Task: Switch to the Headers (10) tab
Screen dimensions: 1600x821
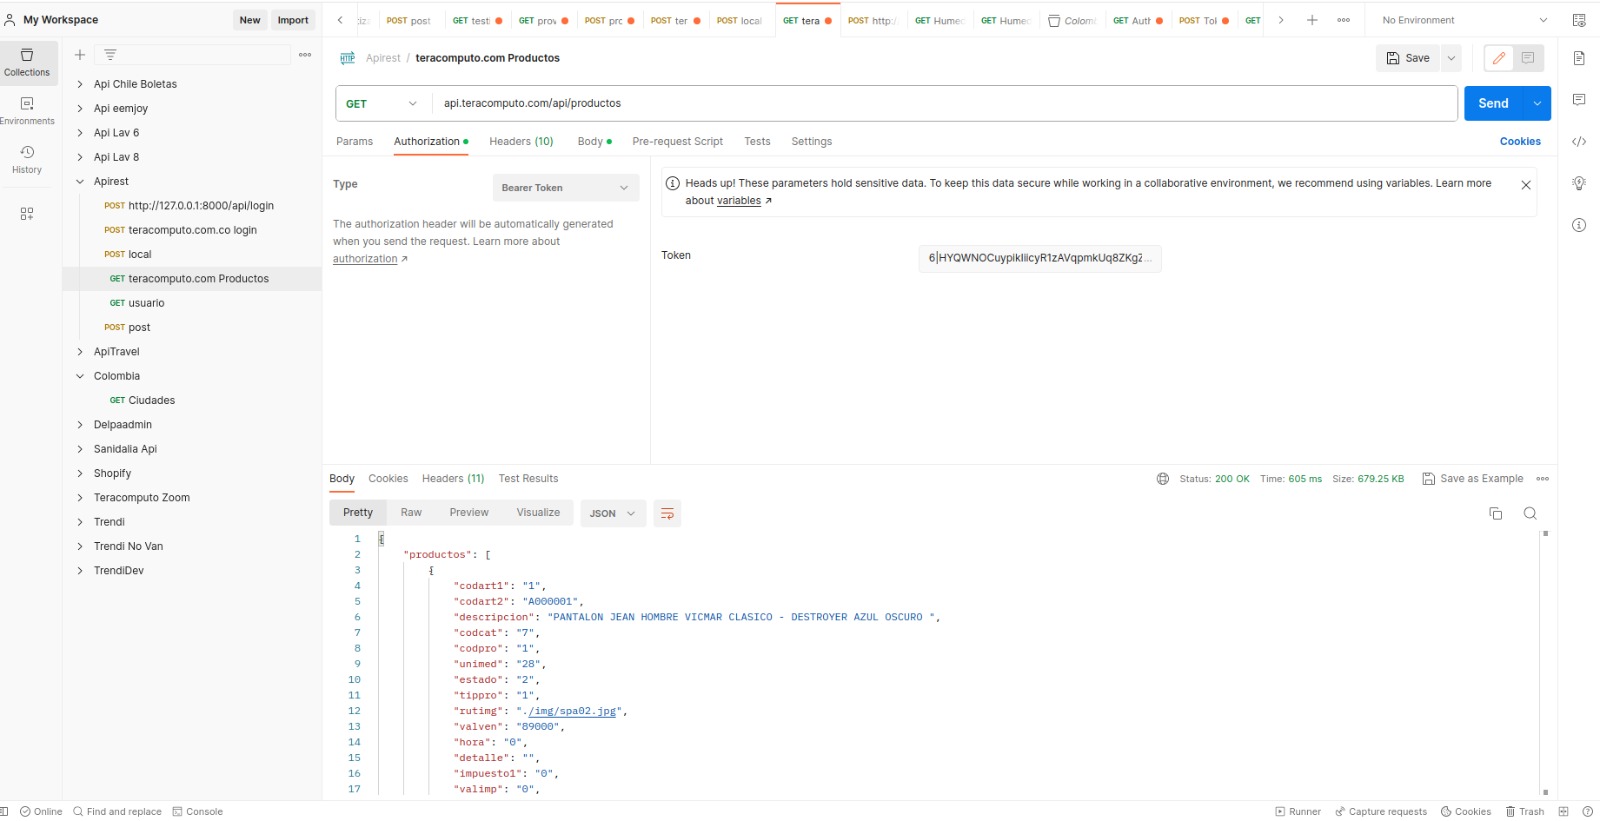Action: [521, 142]
